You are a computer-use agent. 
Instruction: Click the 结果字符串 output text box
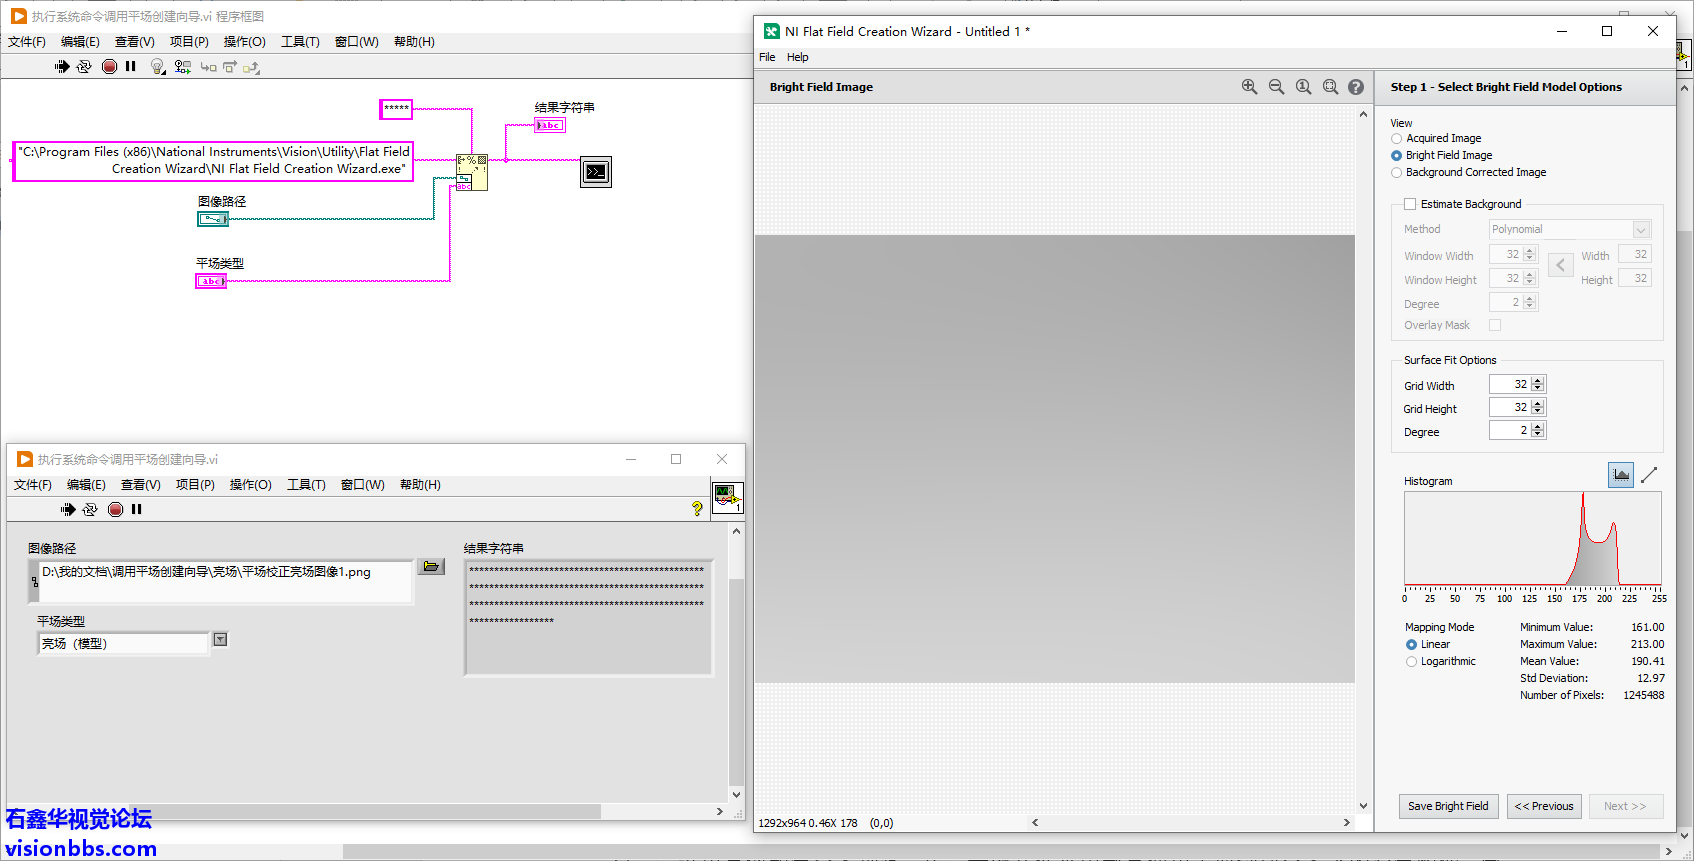(x=589, y=618)
